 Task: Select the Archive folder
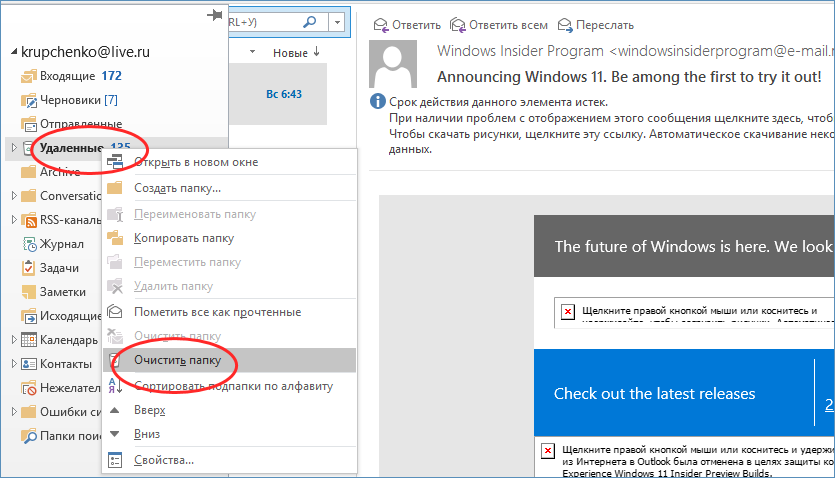pyautogui.click(x=60, y=172)
